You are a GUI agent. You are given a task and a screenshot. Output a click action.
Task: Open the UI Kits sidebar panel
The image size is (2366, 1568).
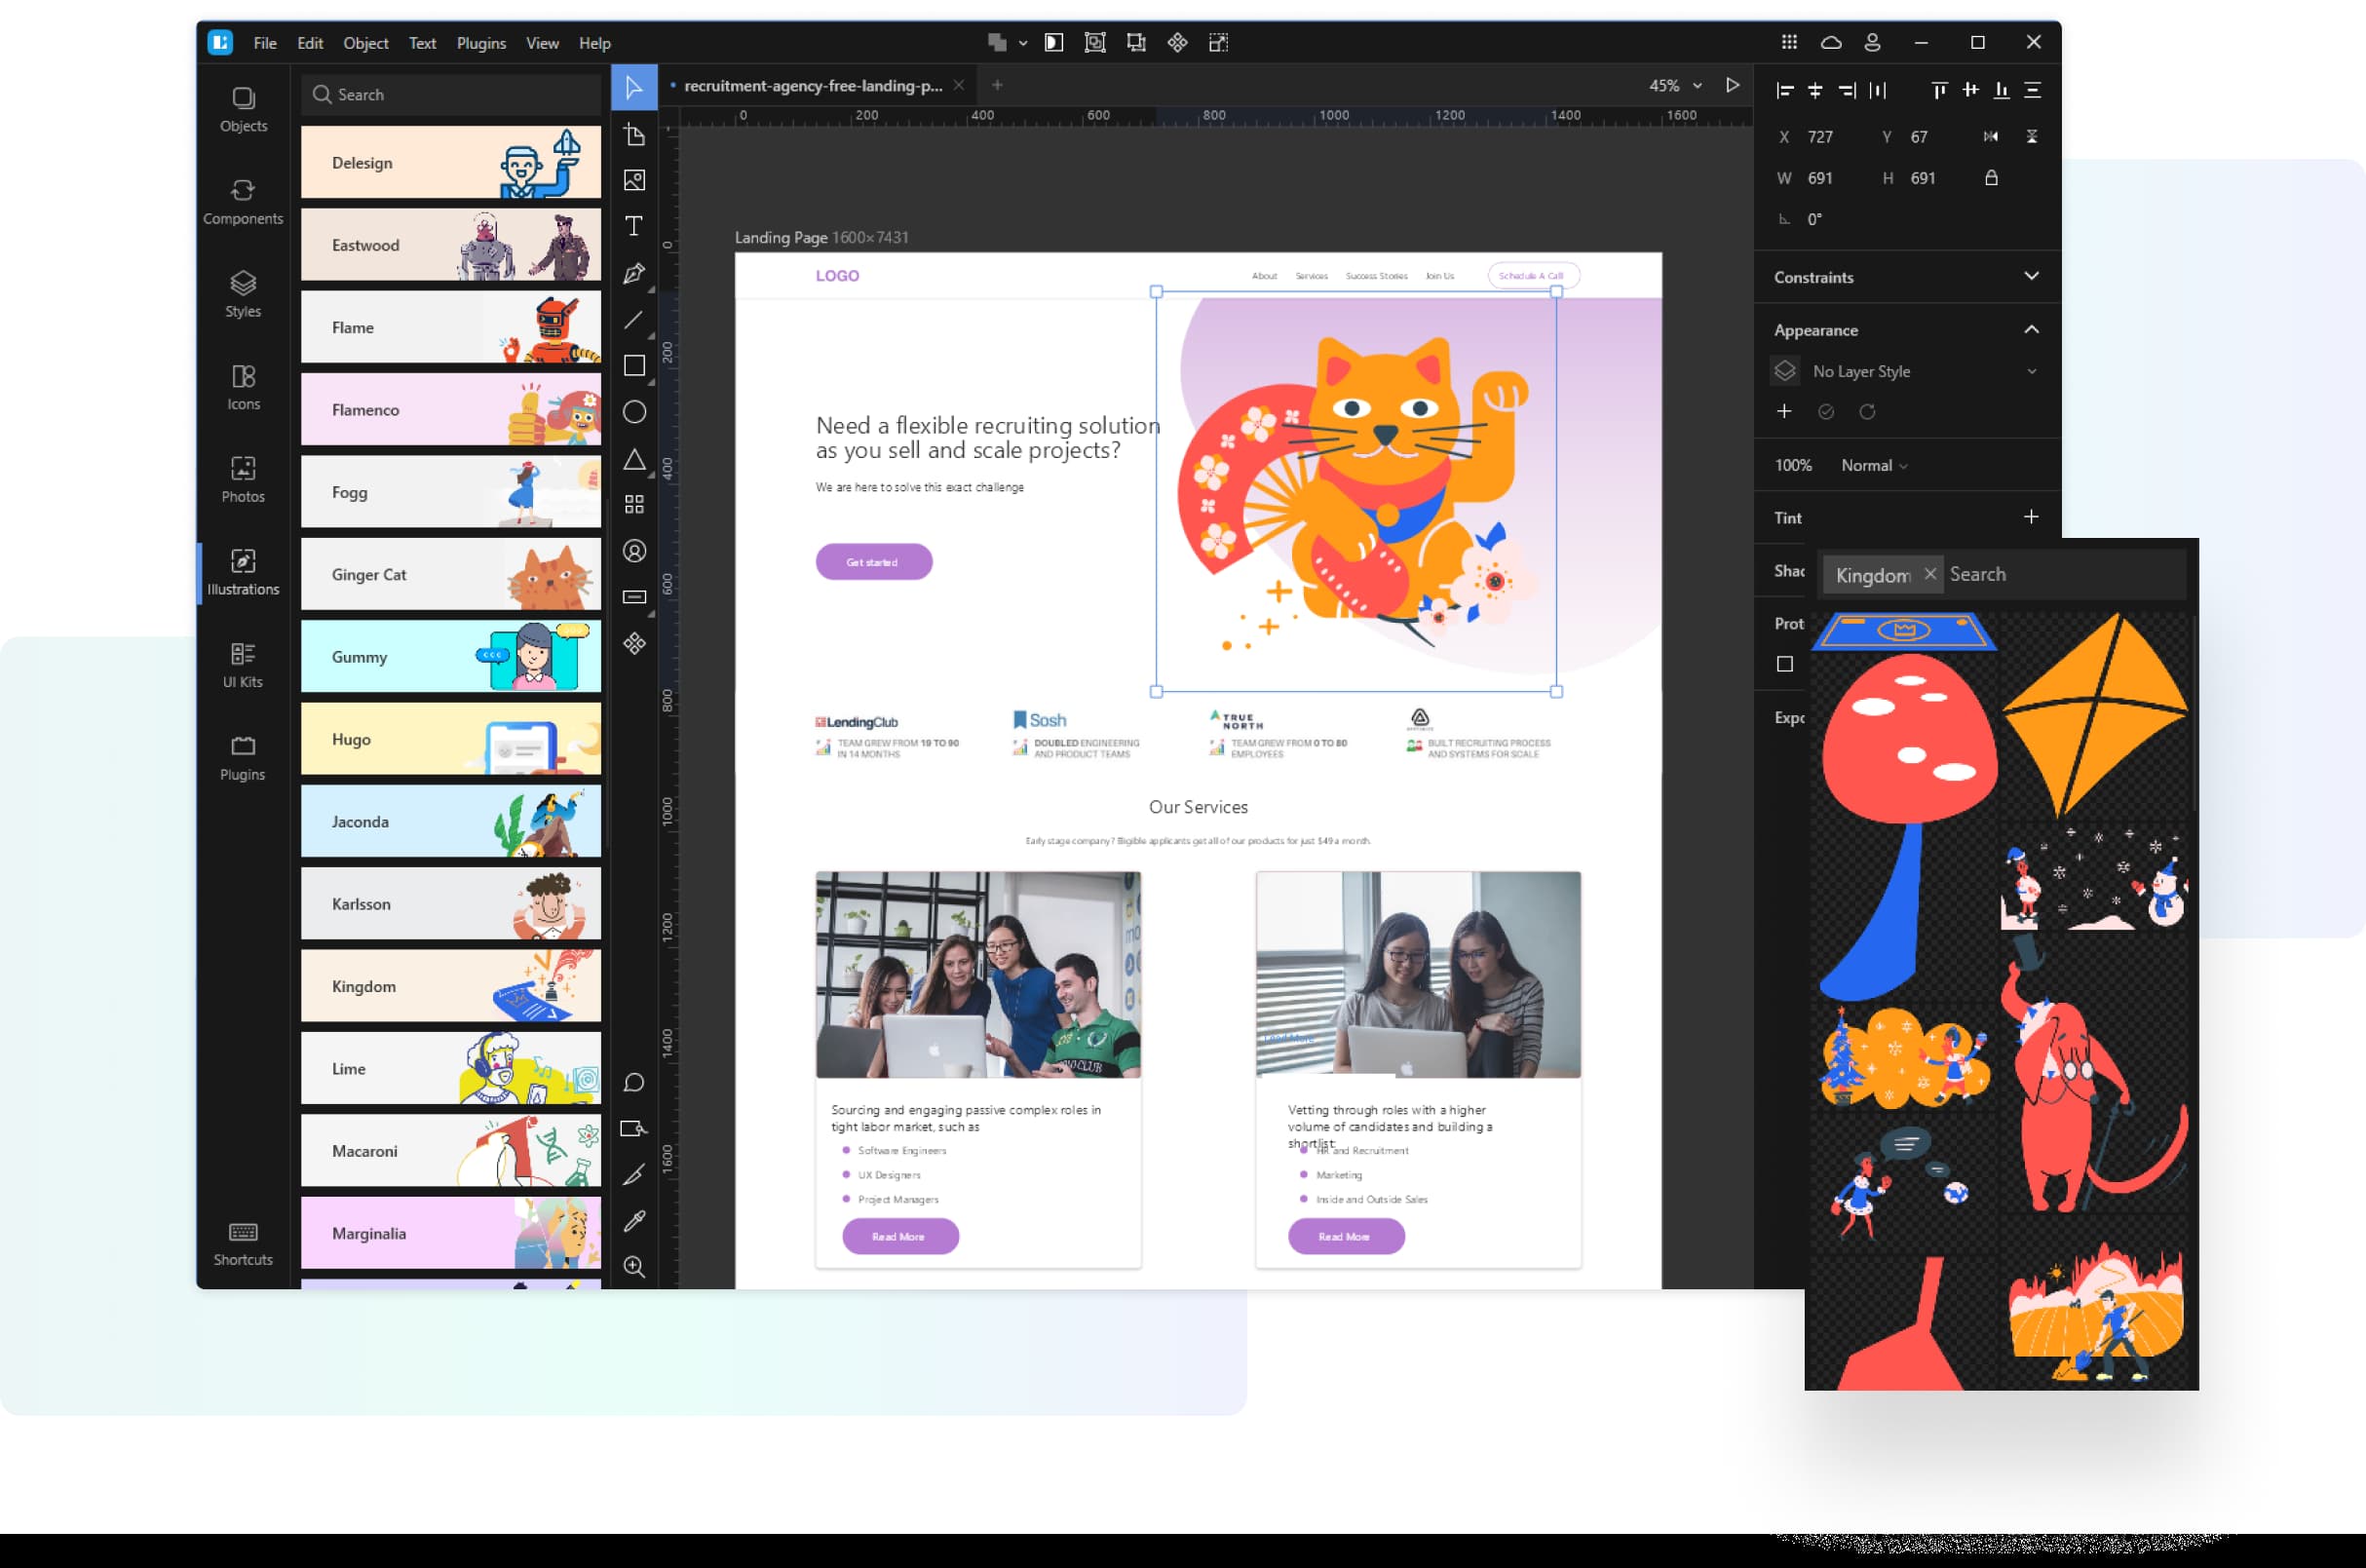243,664
